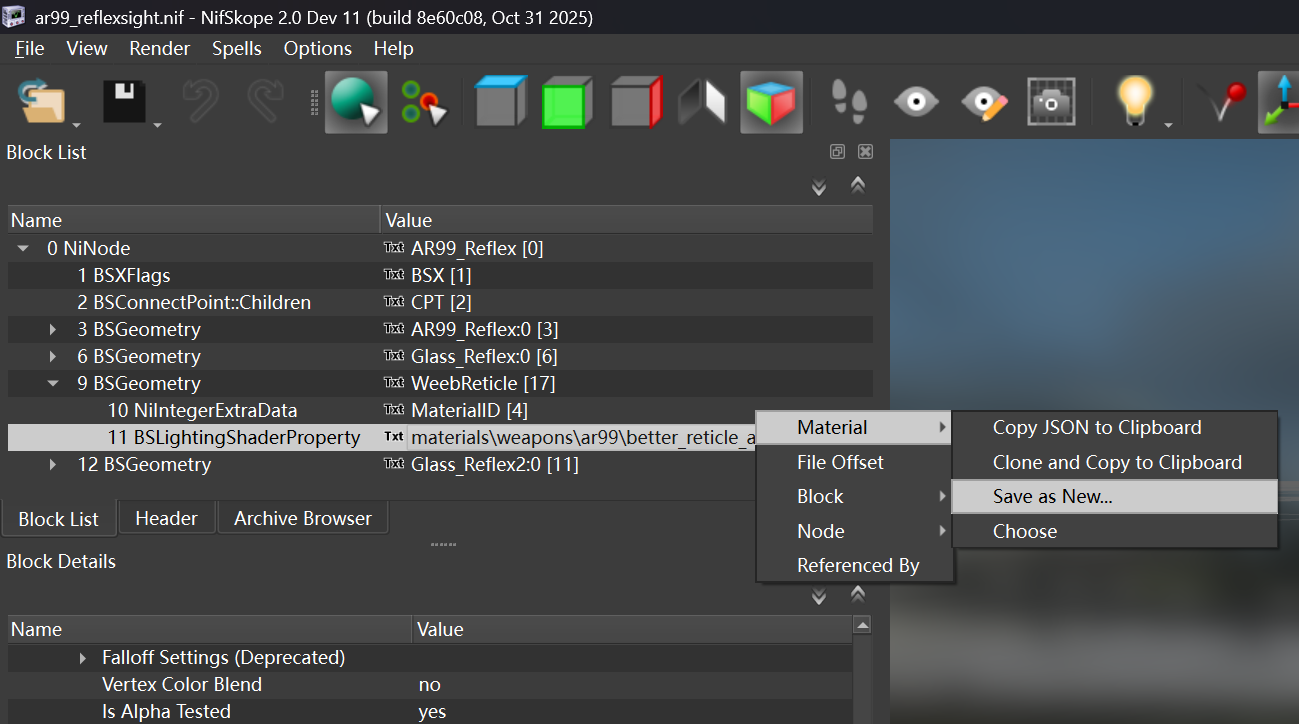Float the Block List panel
1299x724 pixels.
click(837, 152)
